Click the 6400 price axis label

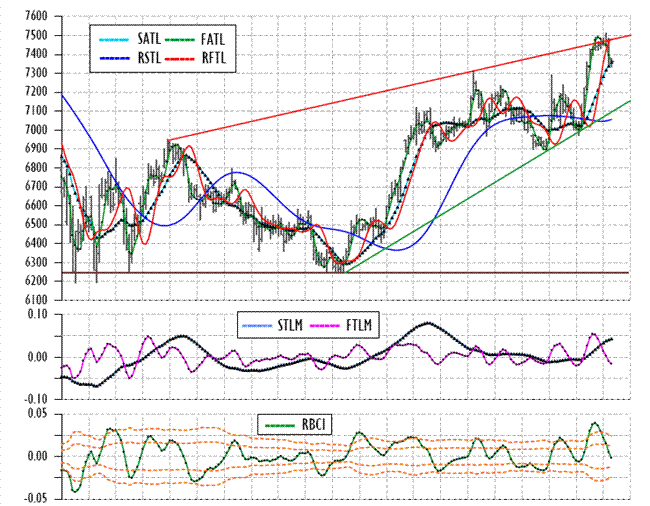pyautogui.click(x=36, y=243)
